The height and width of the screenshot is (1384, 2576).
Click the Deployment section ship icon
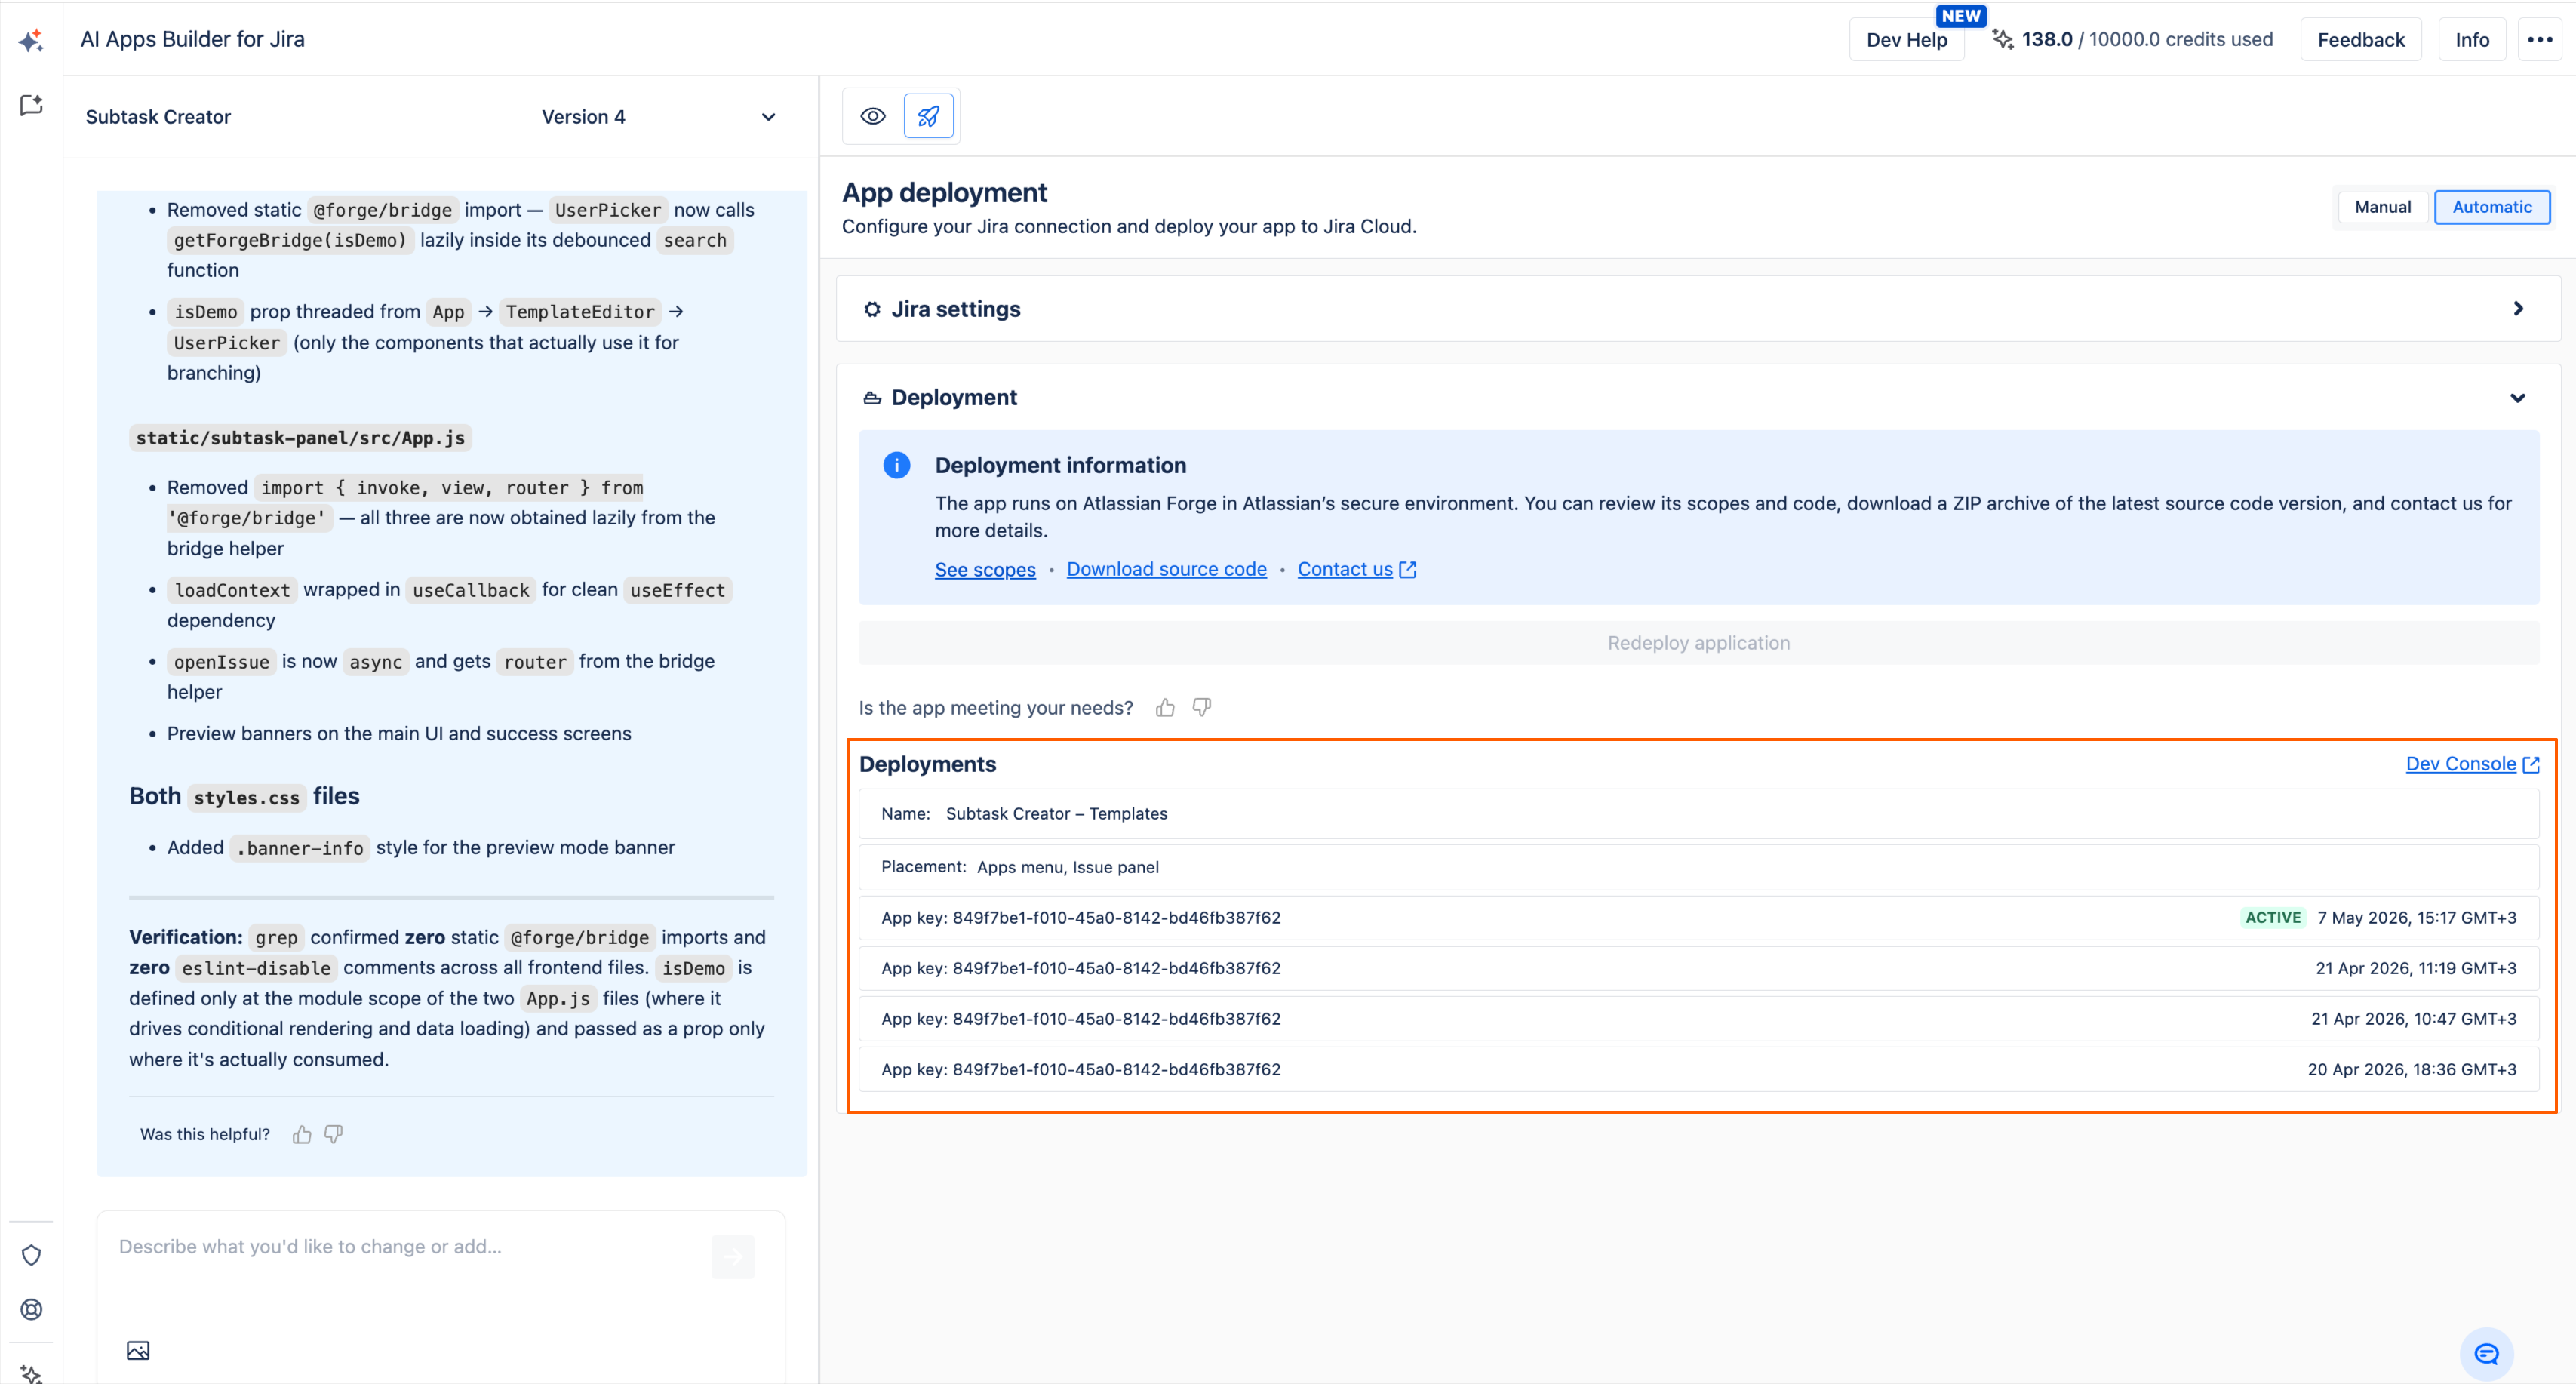click(872, 398)
